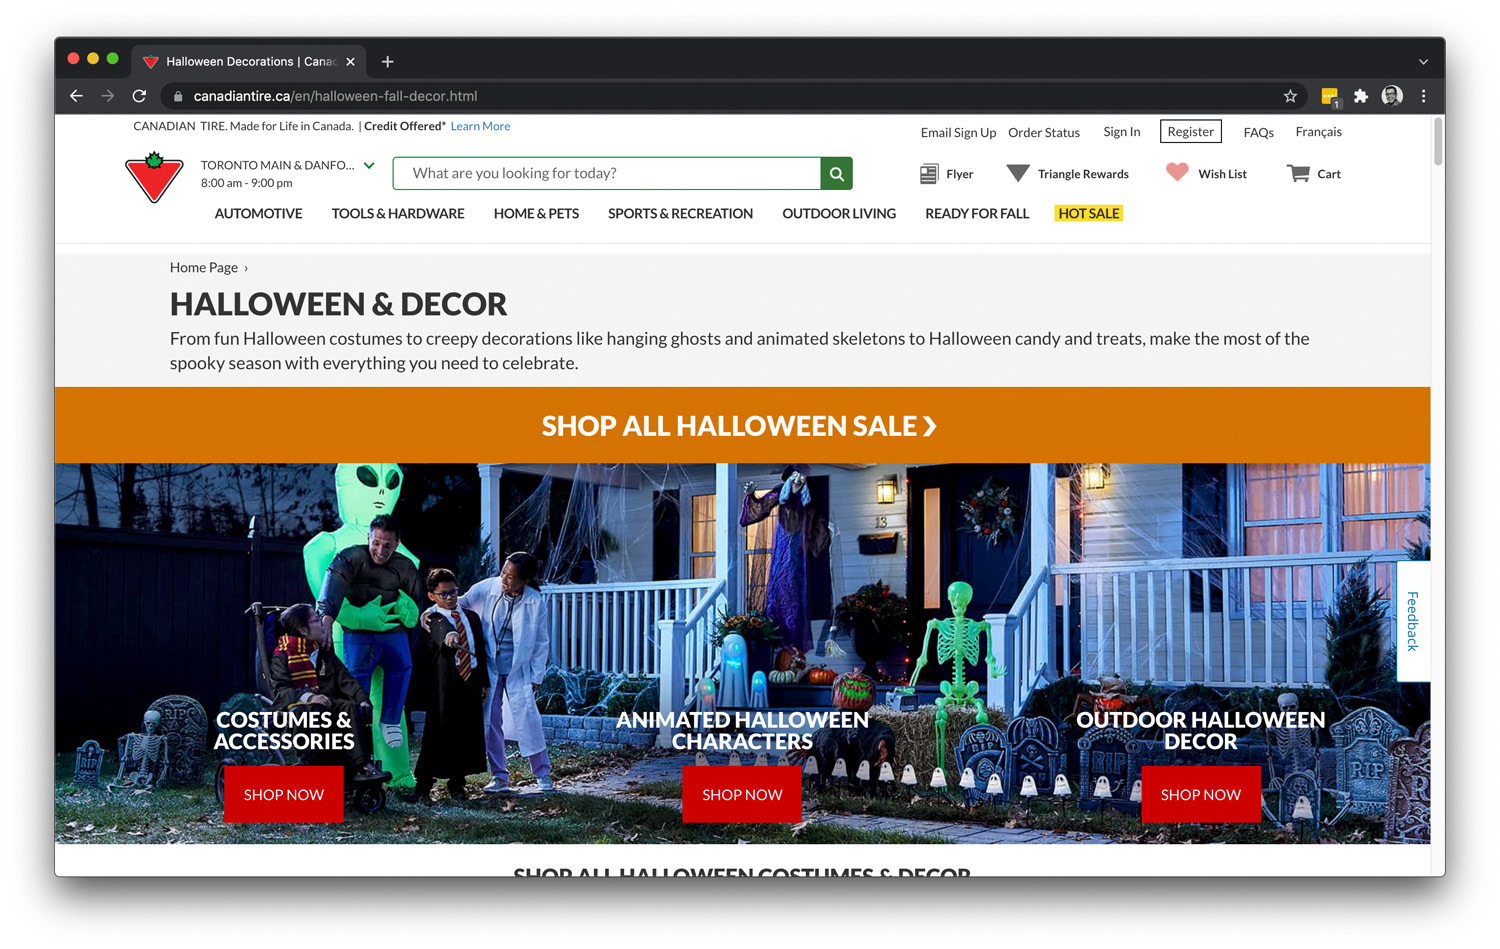The width and height of the screenshot is (1500, 949).
Task: Click the browser address bar URL
Action: tap(335, 96)
